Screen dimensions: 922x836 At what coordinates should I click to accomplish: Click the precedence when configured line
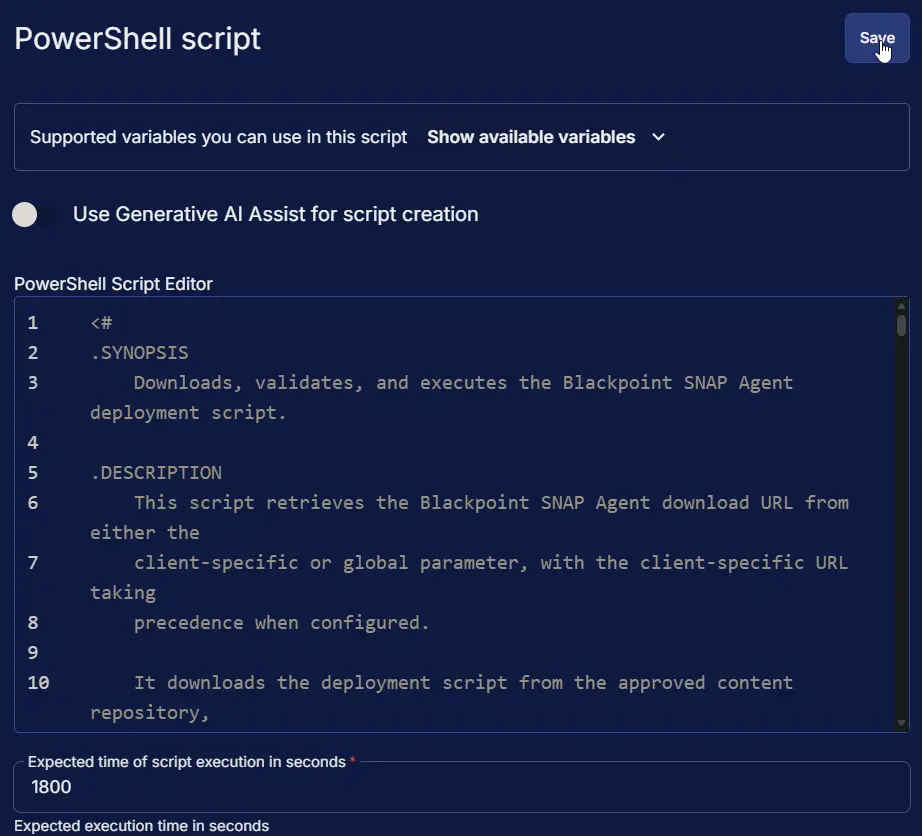(282, 623)
